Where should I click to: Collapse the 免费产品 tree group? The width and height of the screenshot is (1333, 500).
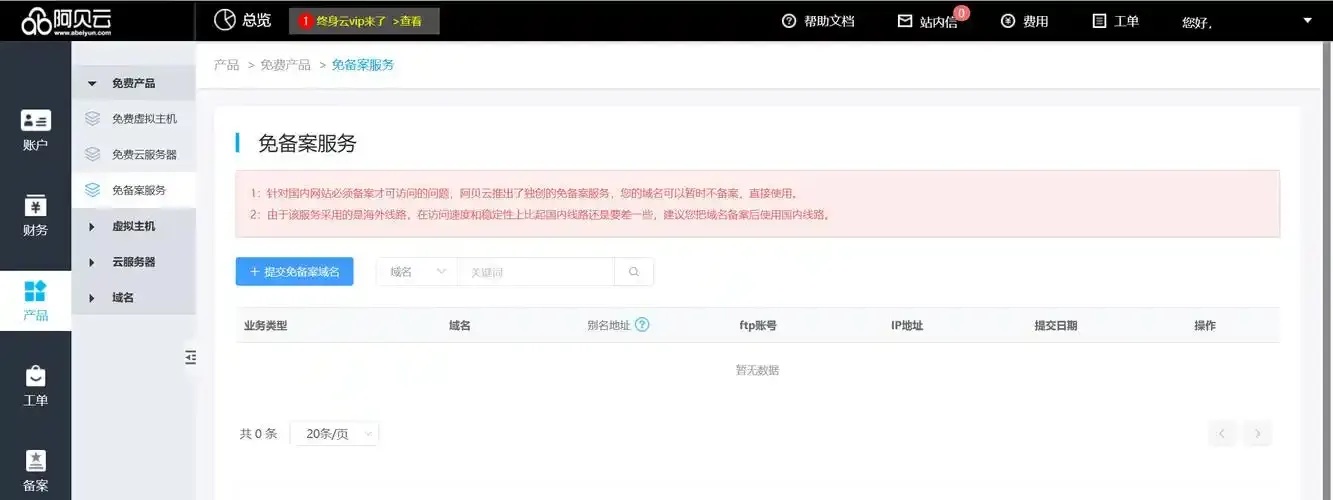[x=133, y=83]
